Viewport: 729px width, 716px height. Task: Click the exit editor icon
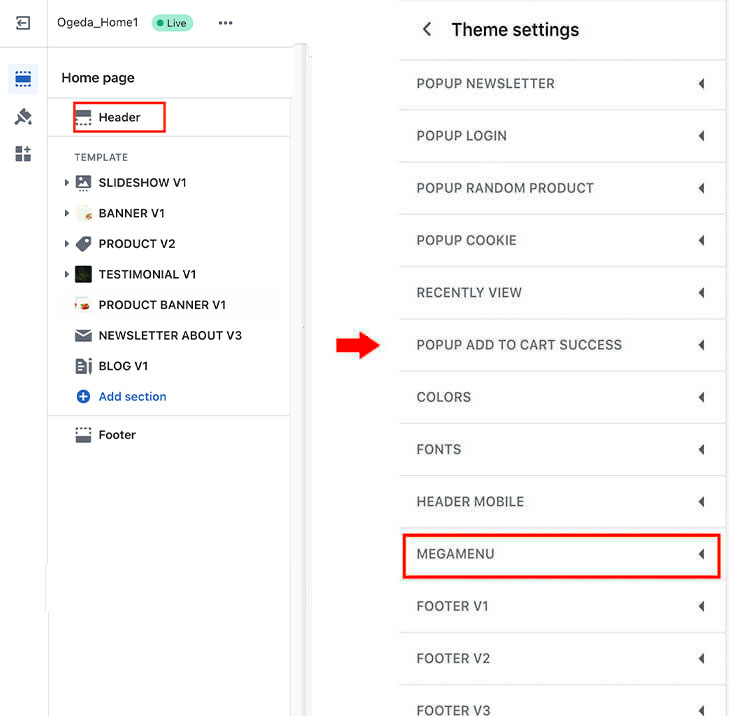pos(23,23)
